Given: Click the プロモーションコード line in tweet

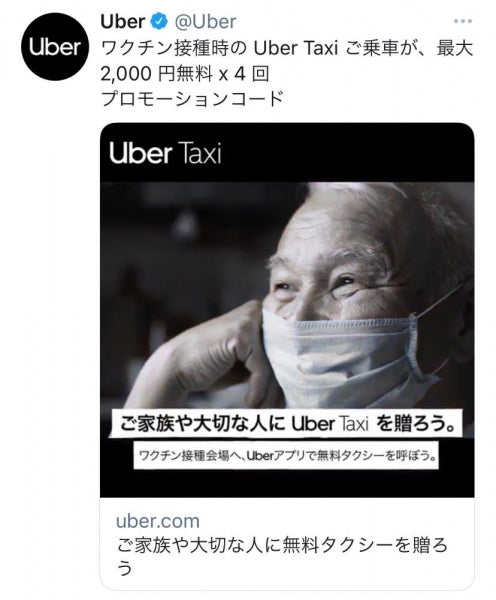Looking at the screenshot, I should click(x=192, y=99).
